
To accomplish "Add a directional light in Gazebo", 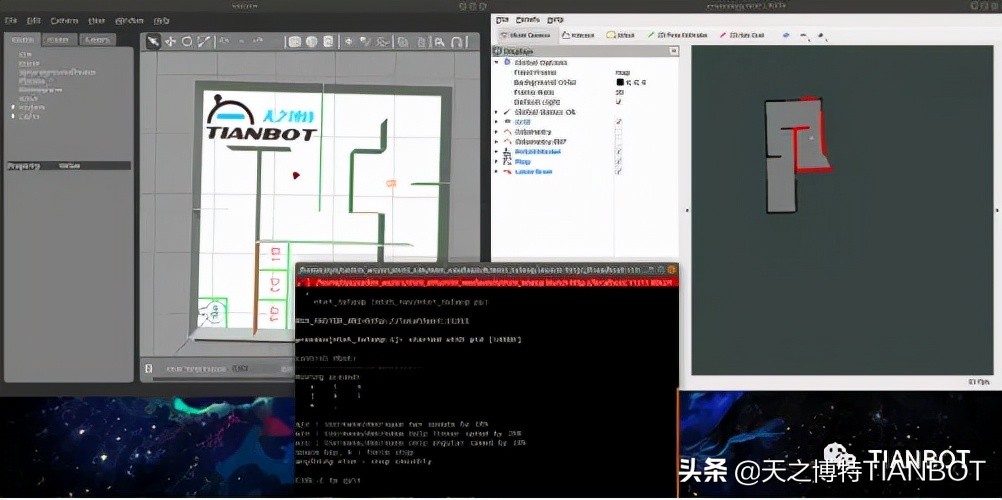I will pyautogui.click(x=382, y=42).
